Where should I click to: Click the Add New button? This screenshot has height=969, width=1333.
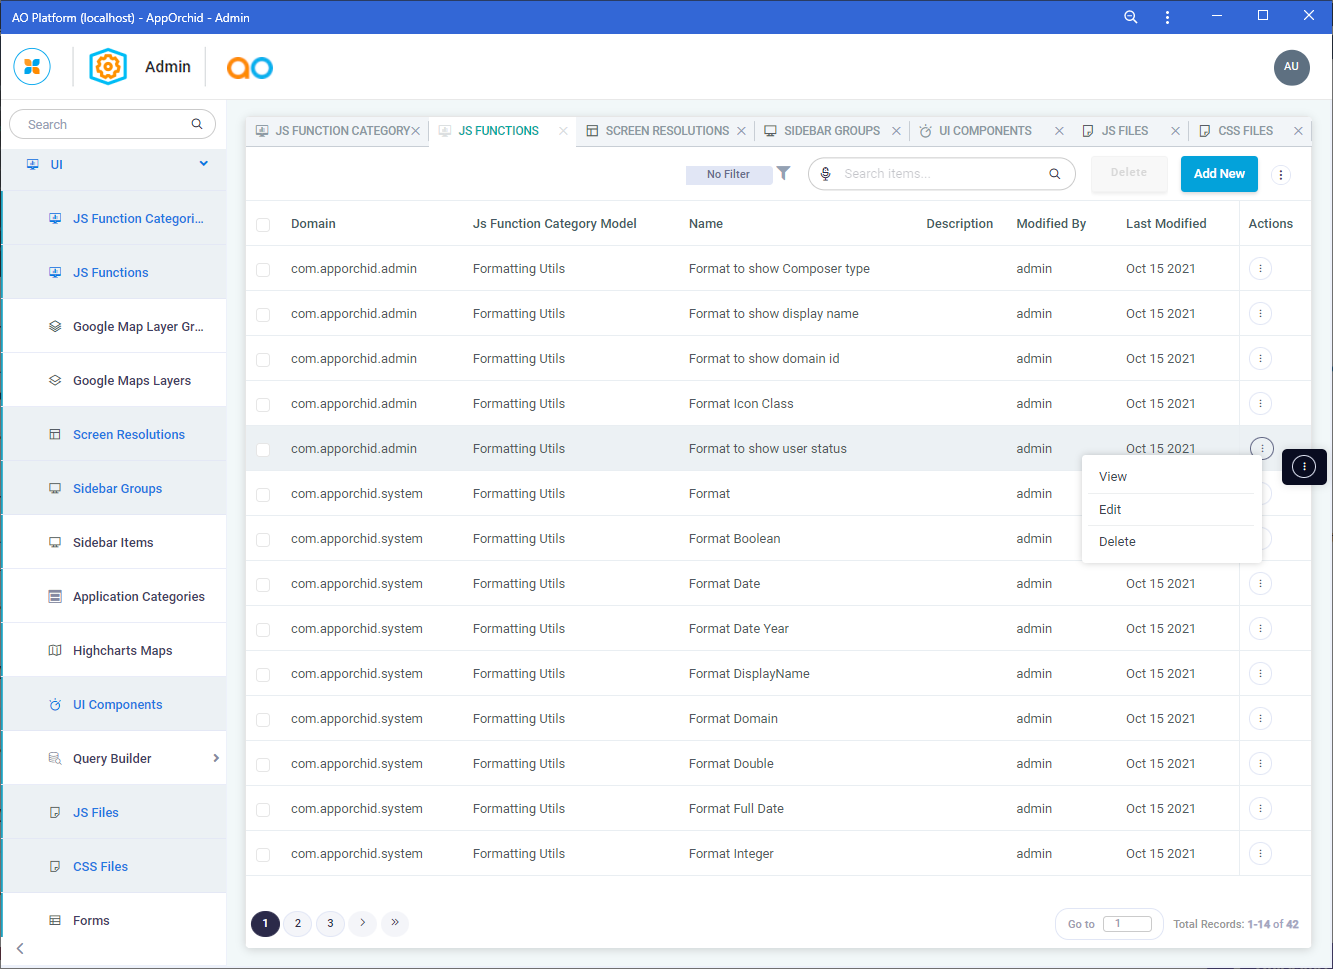point(1219,174)
